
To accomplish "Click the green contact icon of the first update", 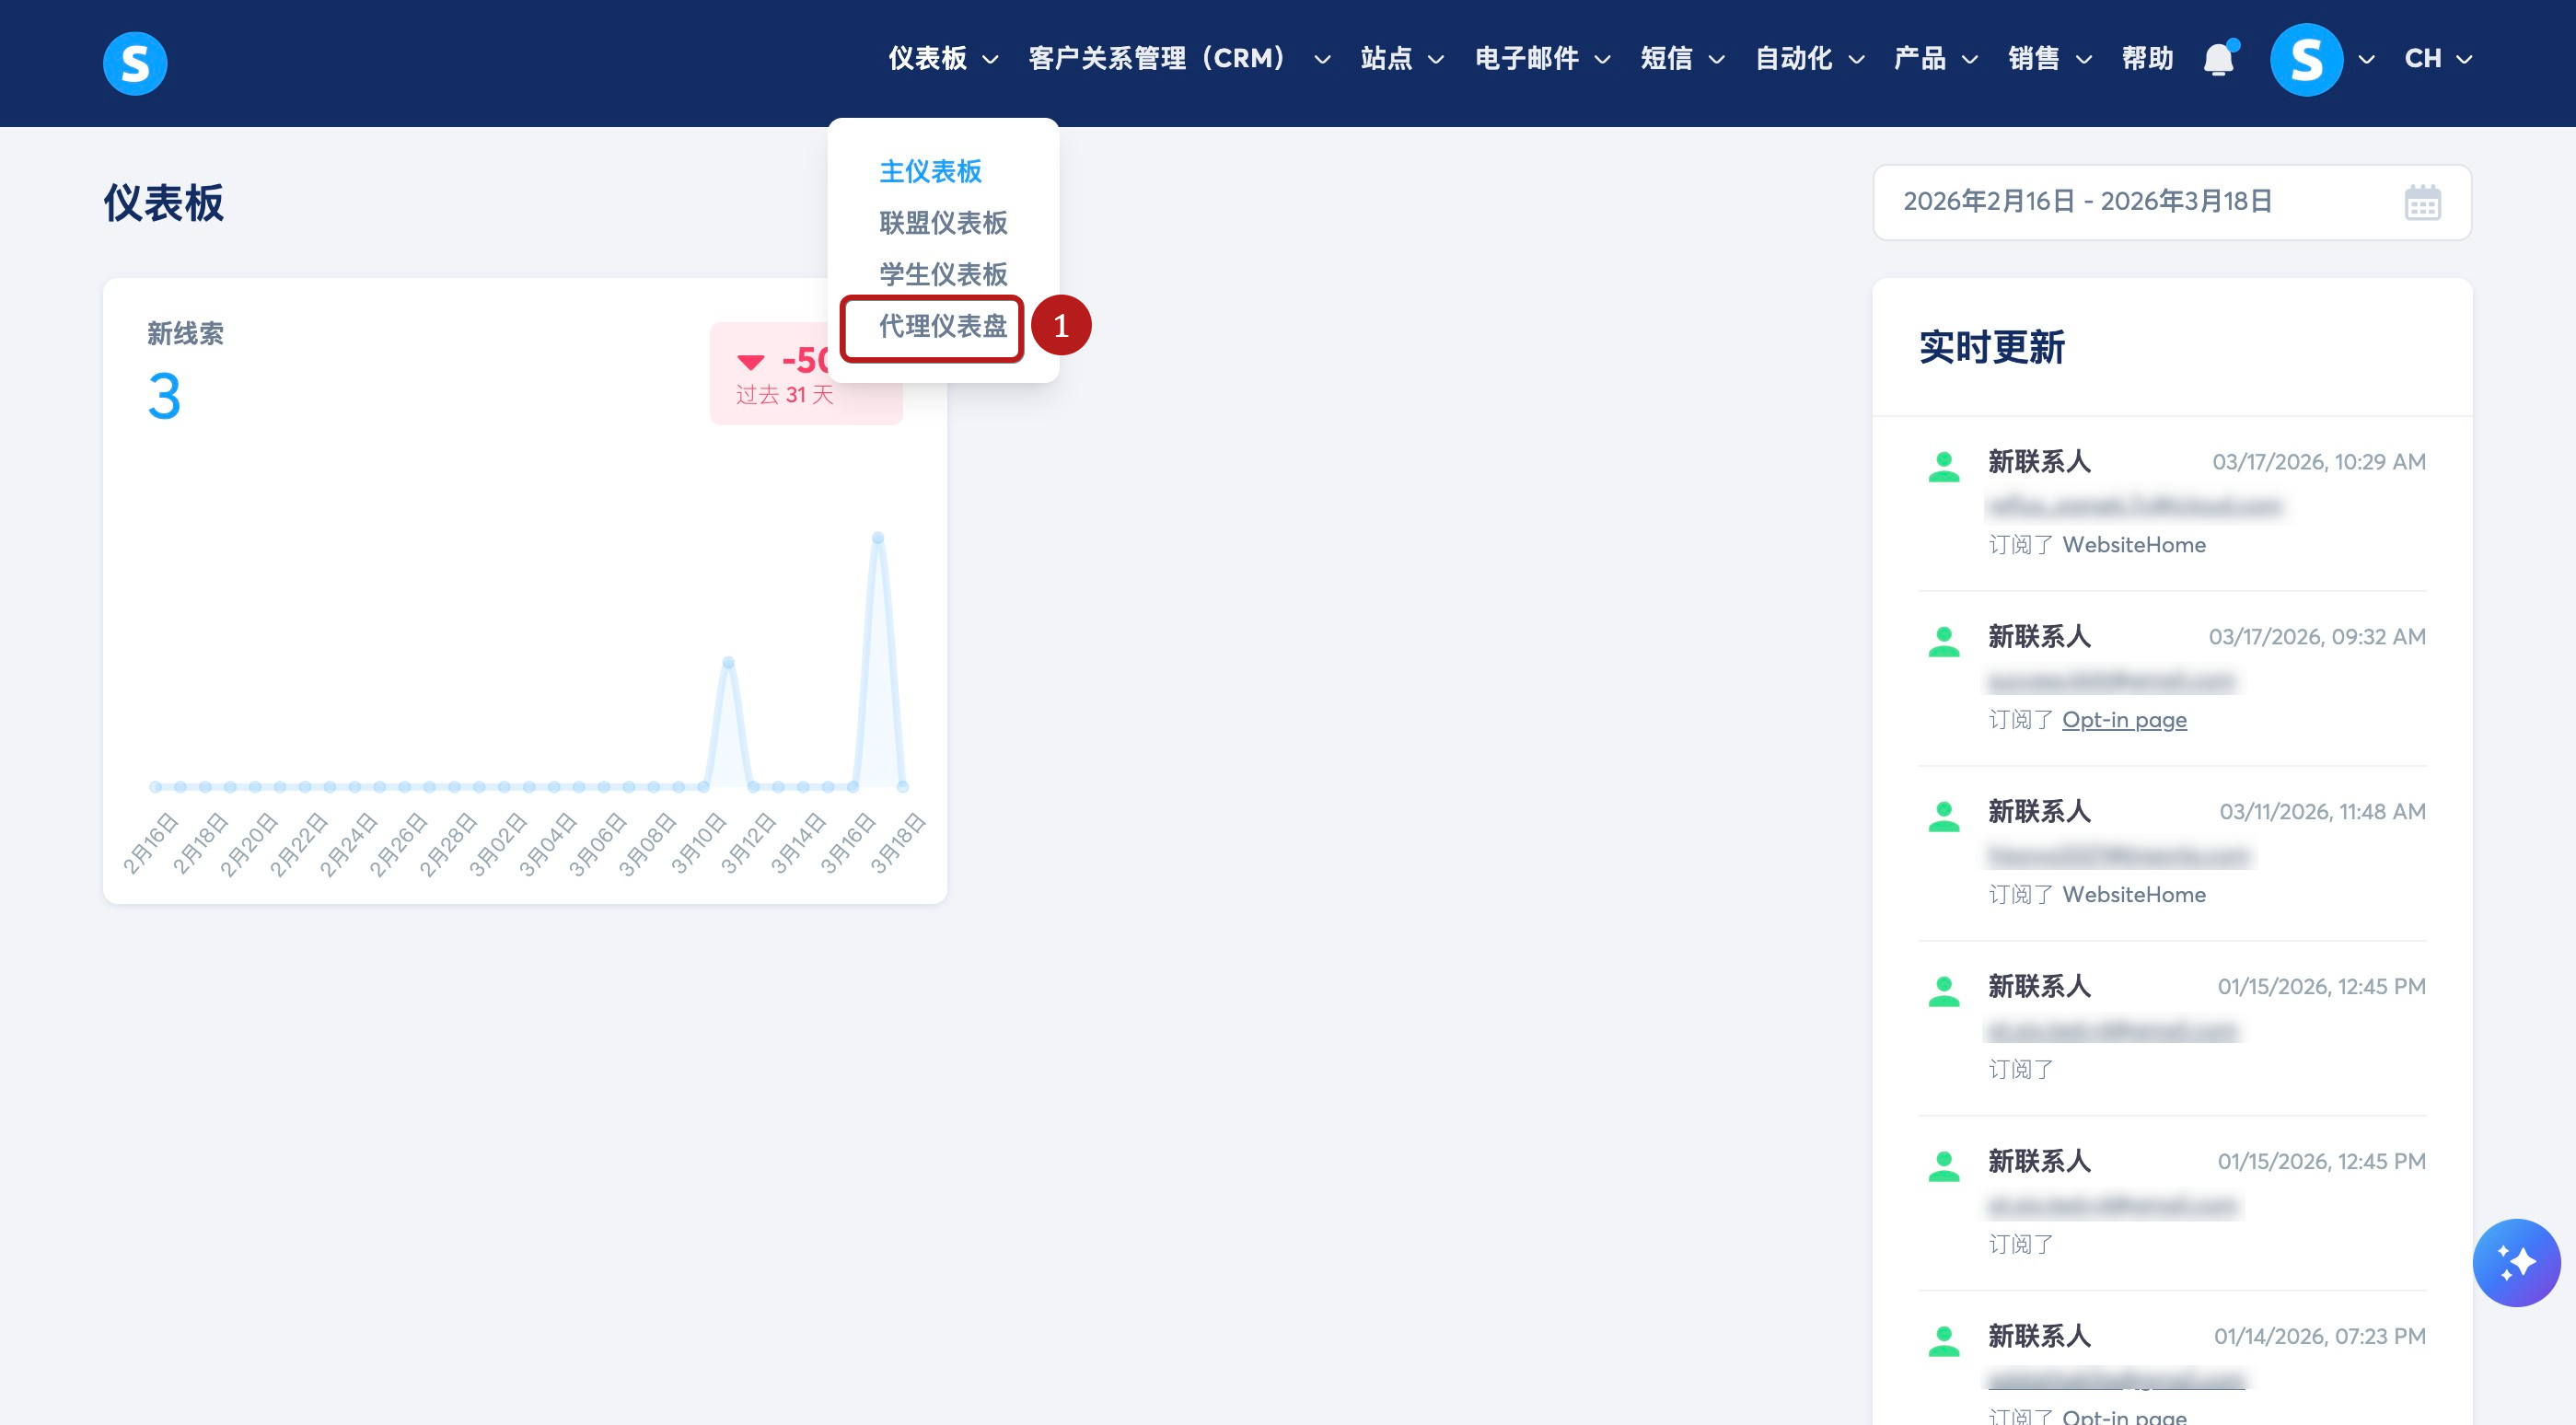I will [x=1943, y=466].
